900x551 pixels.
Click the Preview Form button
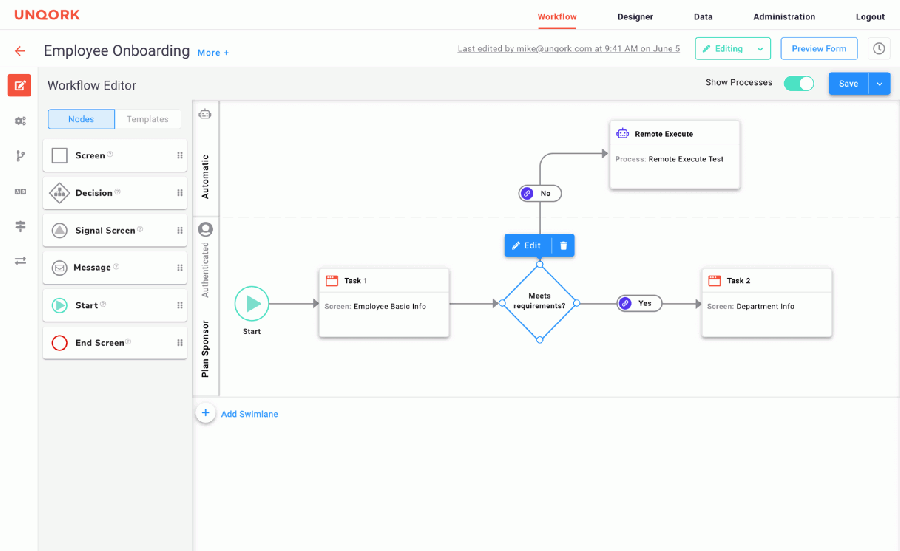818,49
